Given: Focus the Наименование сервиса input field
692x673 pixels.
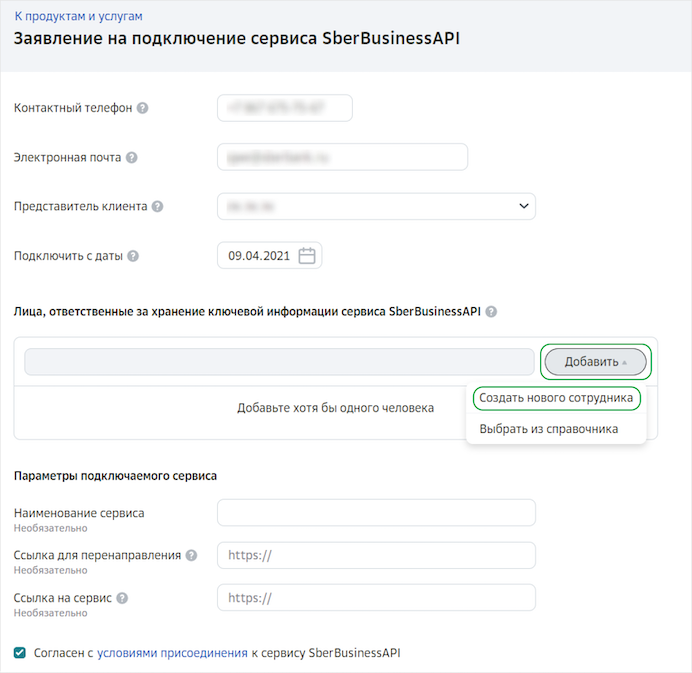Looking at the screenshot, I should pos(376,512).
